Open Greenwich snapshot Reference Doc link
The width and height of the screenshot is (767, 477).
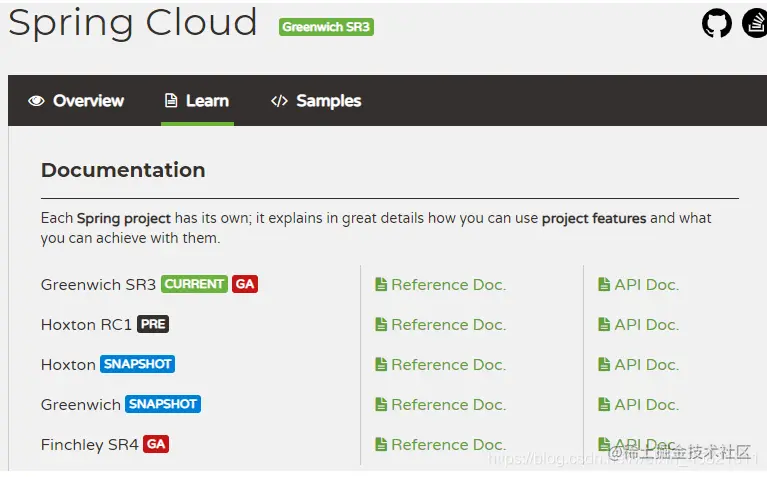click(x=448, y=405)
